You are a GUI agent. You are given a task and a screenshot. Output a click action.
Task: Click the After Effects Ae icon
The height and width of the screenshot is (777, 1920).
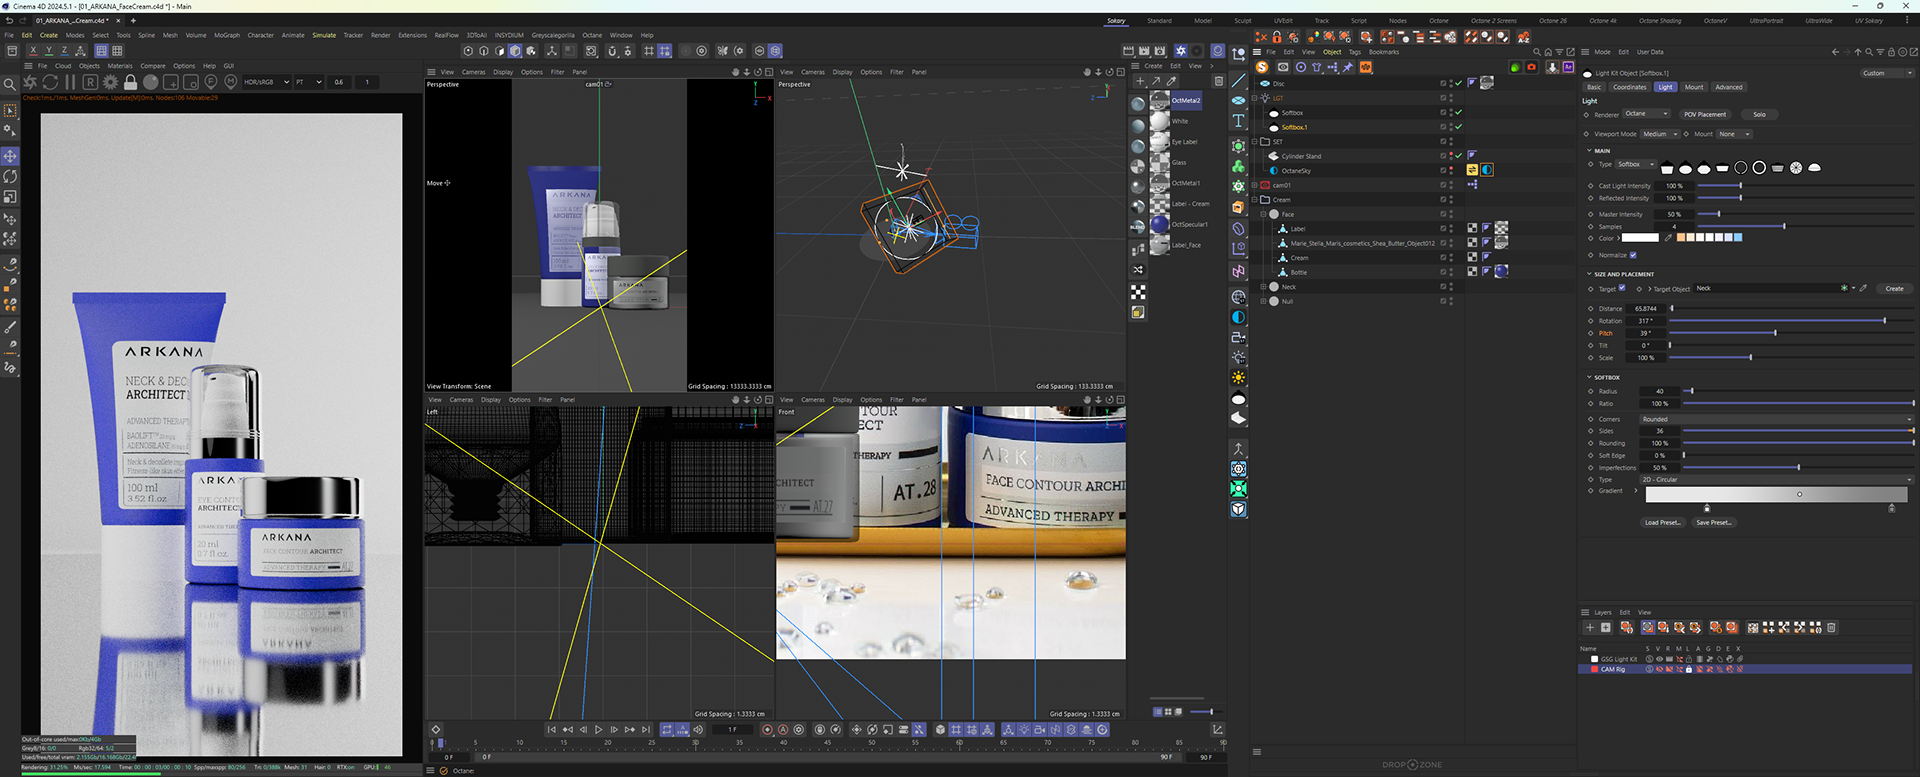click(1568, 67)
